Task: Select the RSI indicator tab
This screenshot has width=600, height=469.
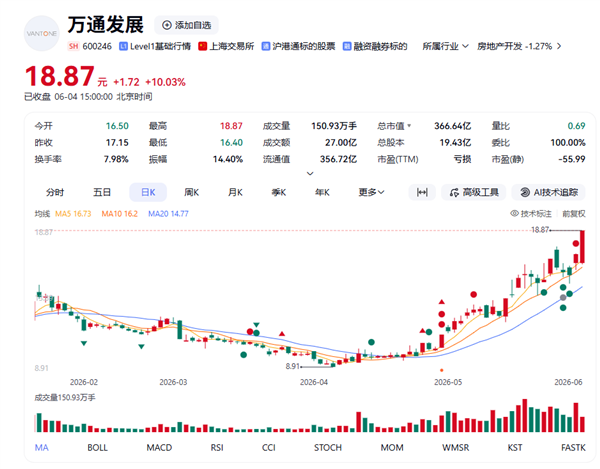Action: pyautogui.click(x=217, y=447)
